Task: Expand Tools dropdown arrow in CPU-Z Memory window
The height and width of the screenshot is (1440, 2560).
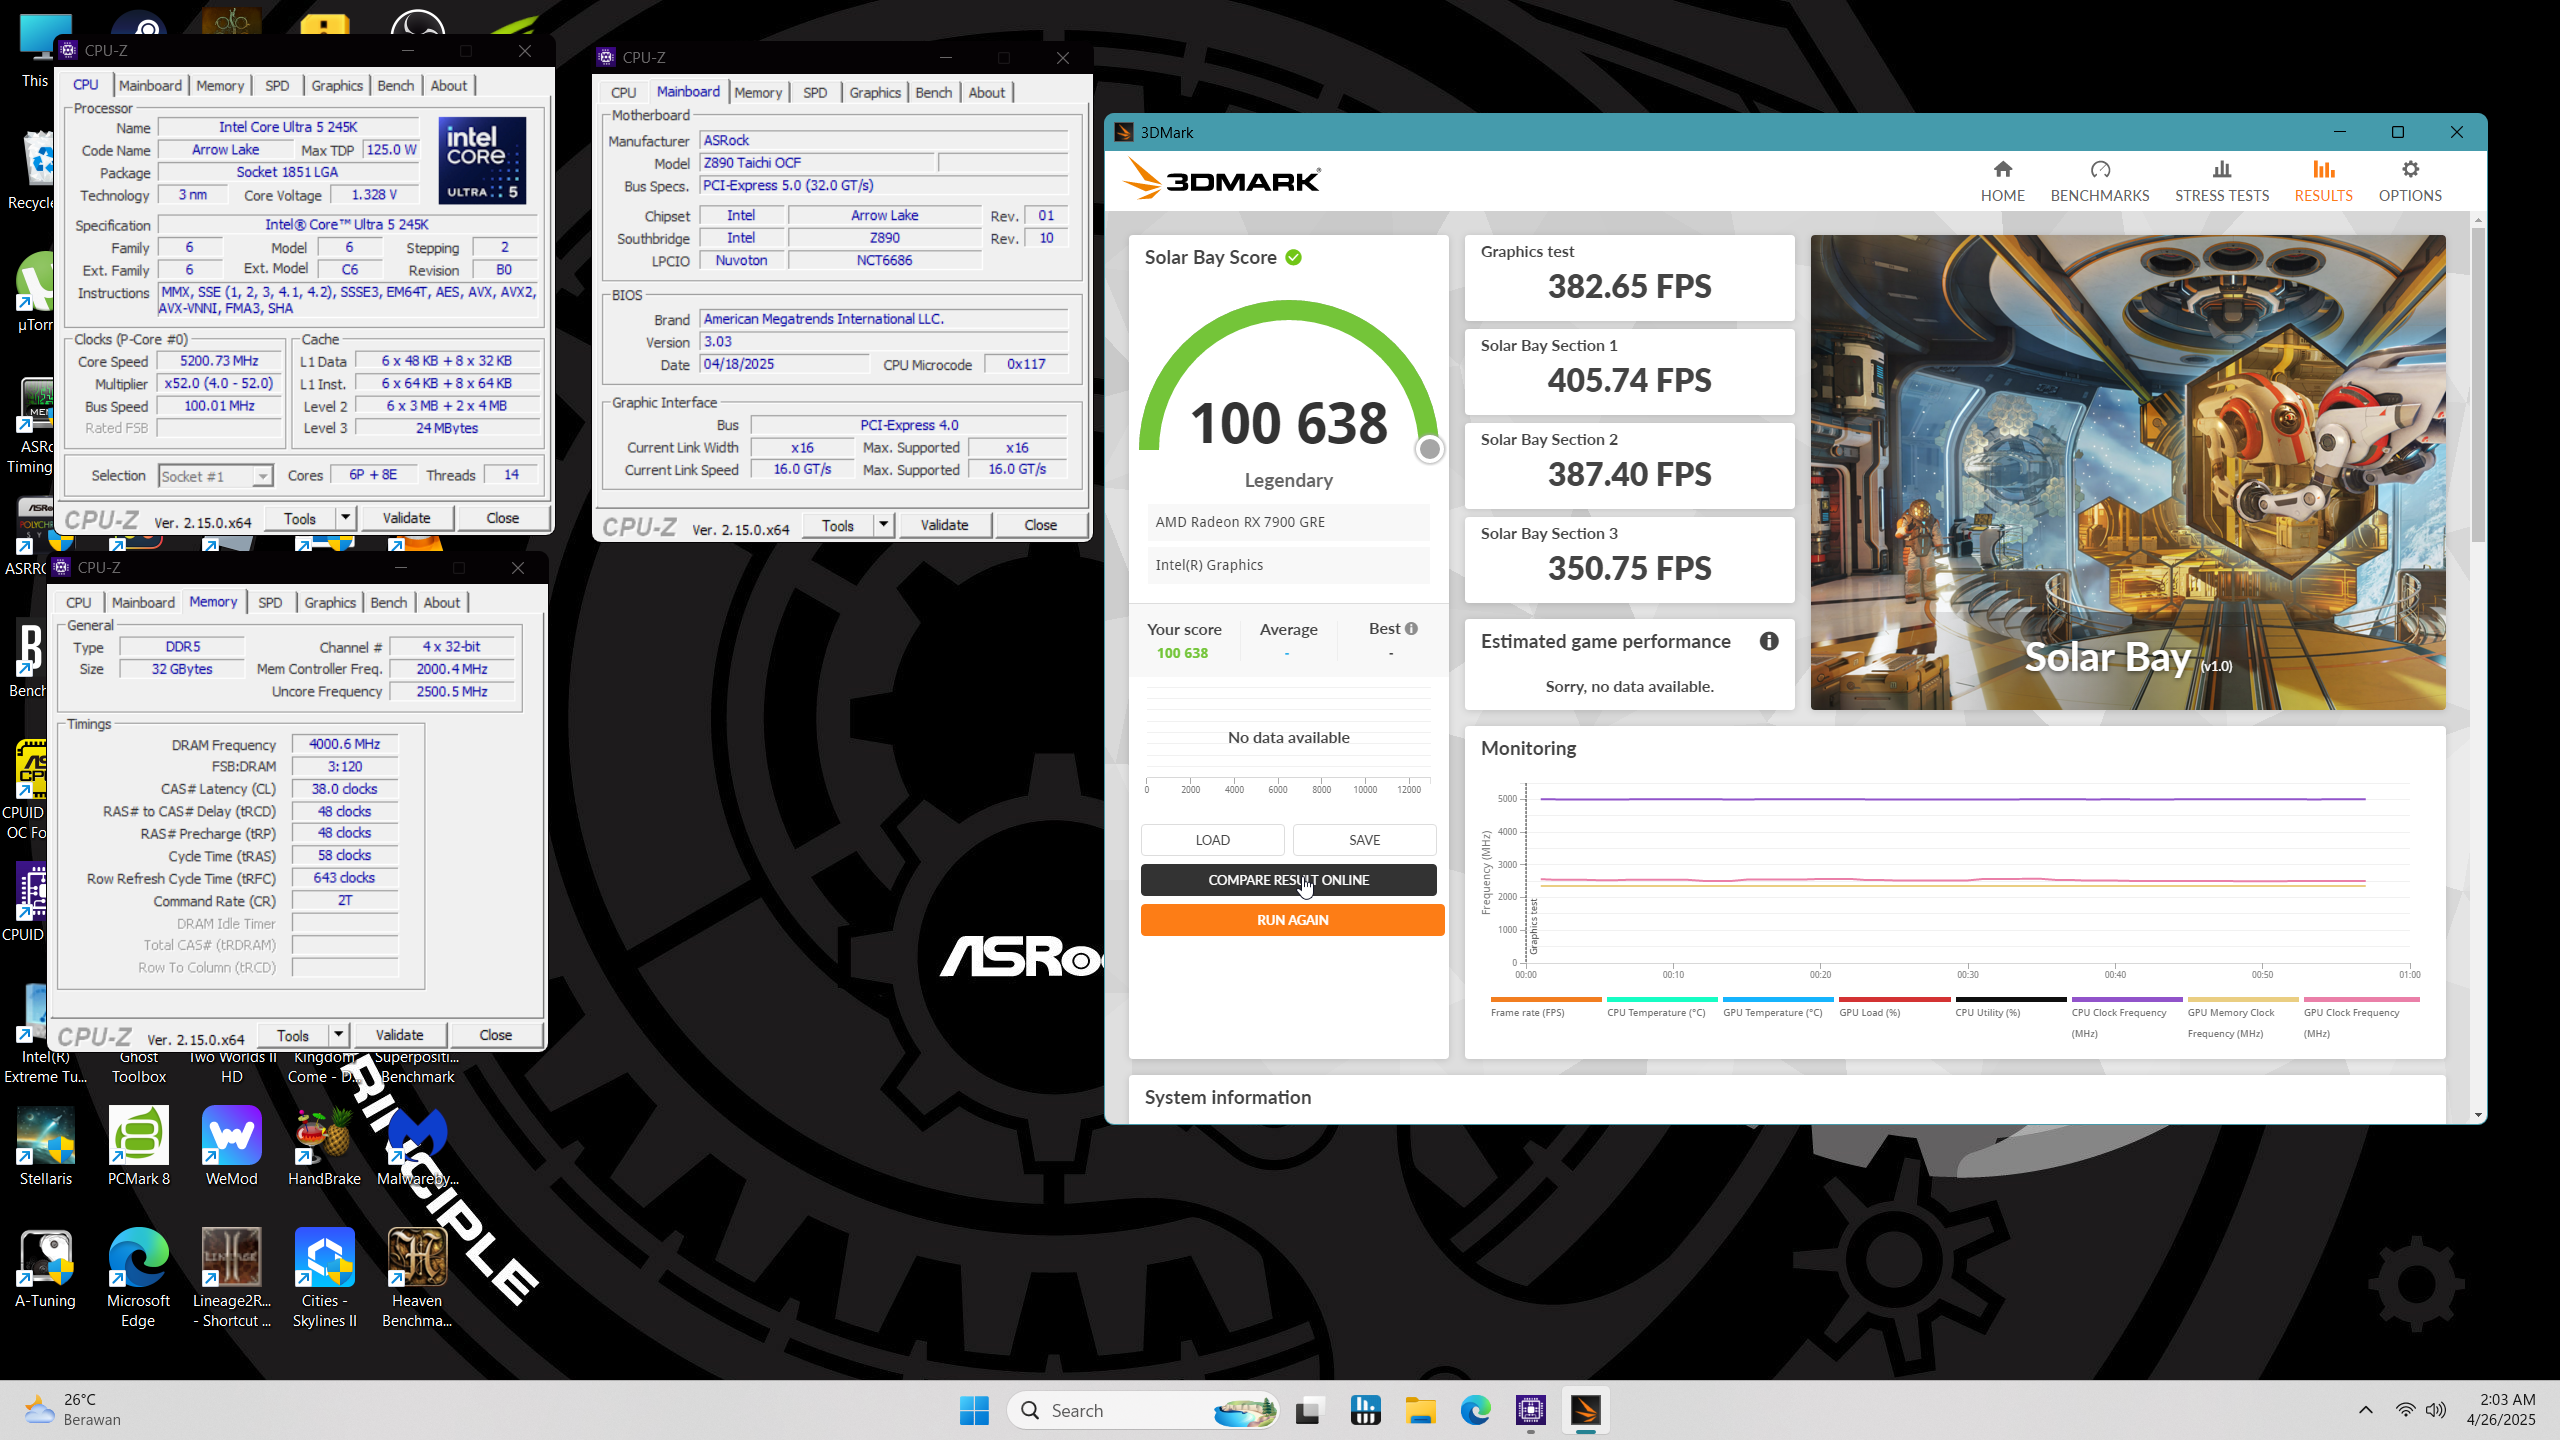Action: [x=338, y=1035]
